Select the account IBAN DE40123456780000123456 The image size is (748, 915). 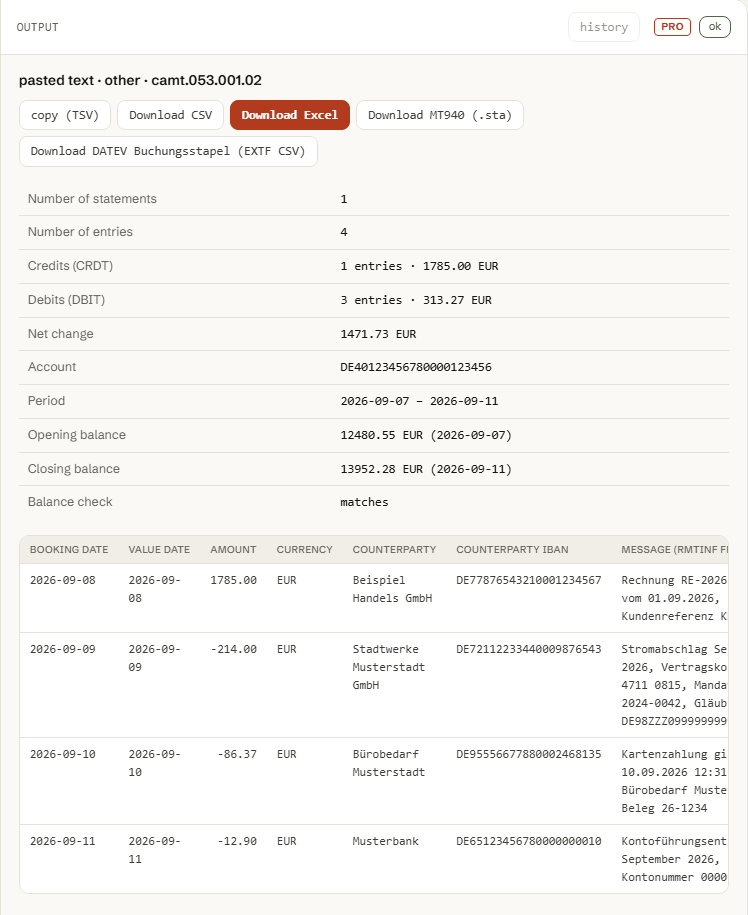click(x=415, y=367)
